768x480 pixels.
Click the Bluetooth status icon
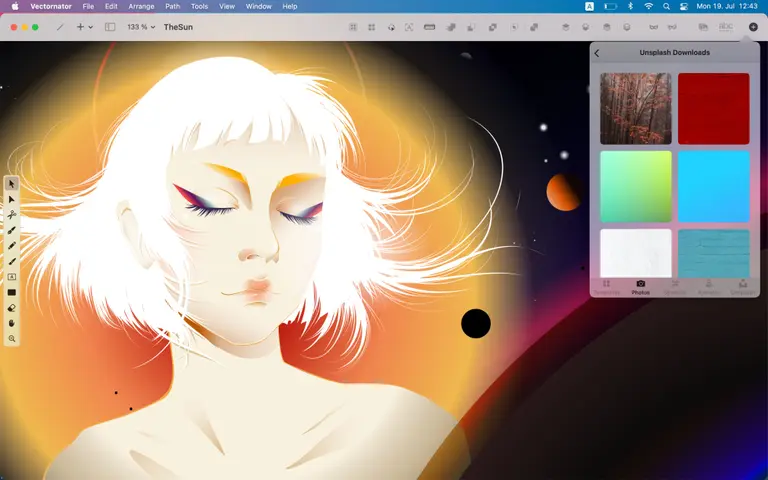click(x=631, y=6)
